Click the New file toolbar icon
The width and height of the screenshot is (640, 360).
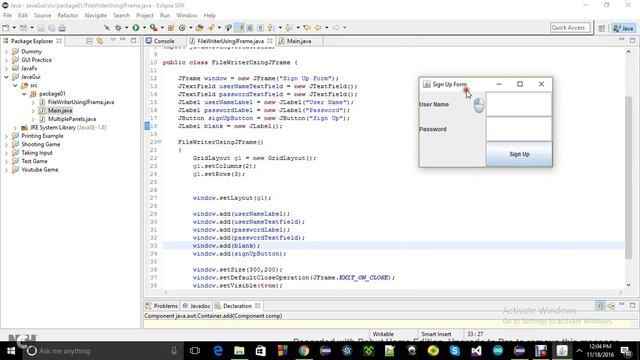pos(6,28)
